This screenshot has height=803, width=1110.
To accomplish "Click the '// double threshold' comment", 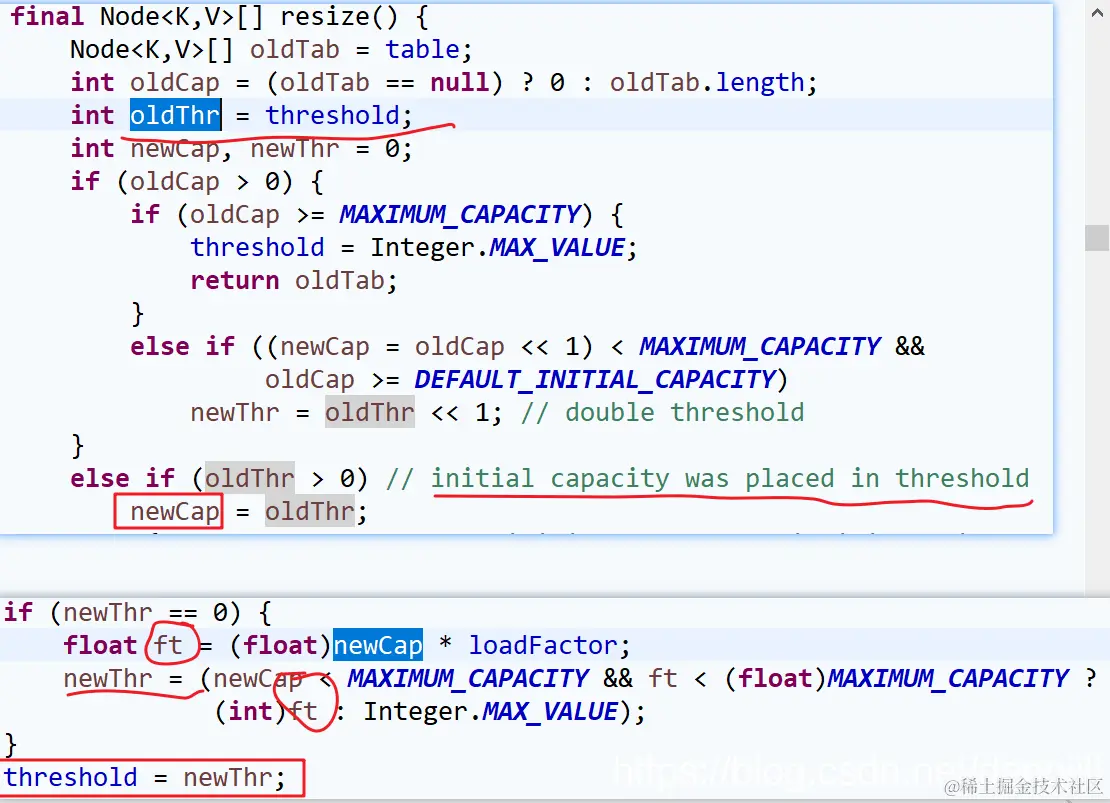I will (663, 412).
